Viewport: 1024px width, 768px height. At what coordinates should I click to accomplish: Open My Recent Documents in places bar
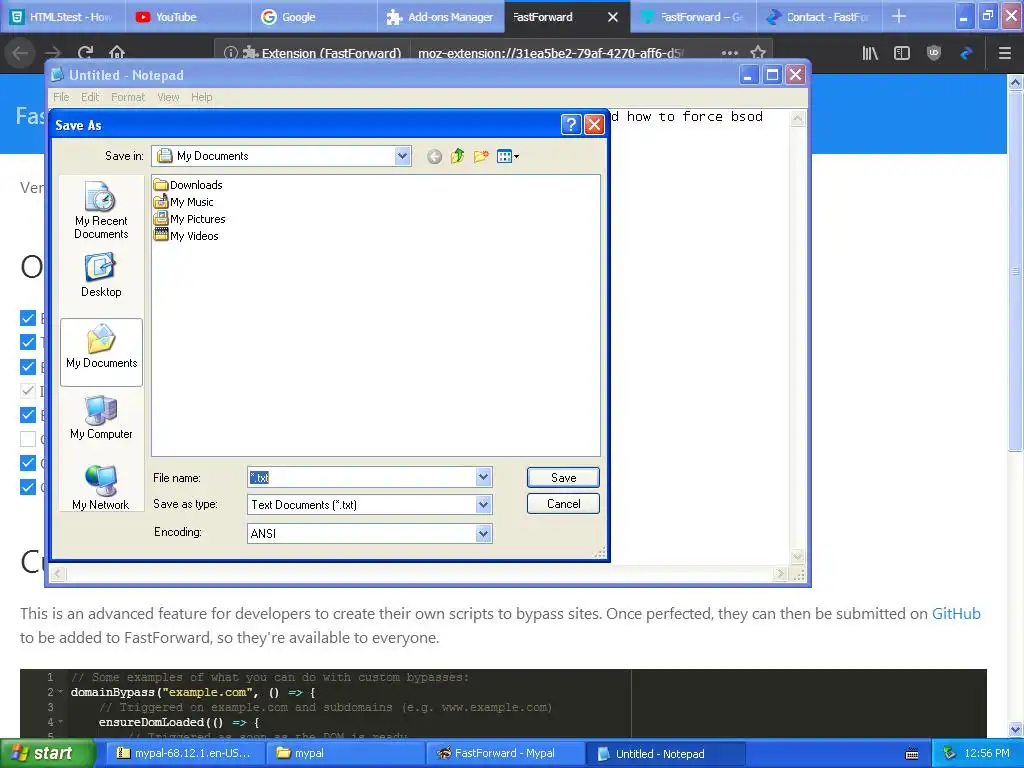(x=101, y=210)
